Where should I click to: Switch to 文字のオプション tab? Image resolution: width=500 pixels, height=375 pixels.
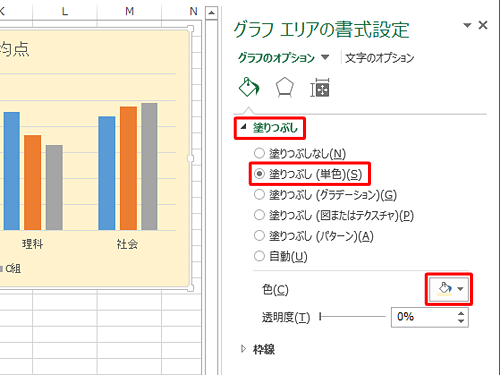point(379,58)
